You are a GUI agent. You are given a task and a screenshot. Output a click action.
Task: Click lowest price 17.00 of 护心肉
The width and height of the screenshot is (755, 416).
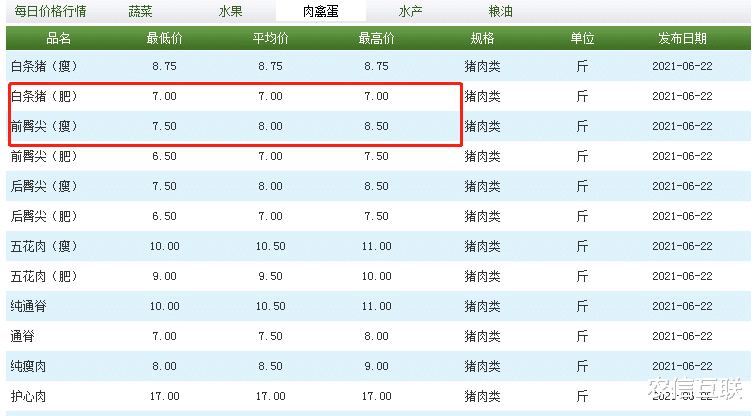click(x=165, y=396)
